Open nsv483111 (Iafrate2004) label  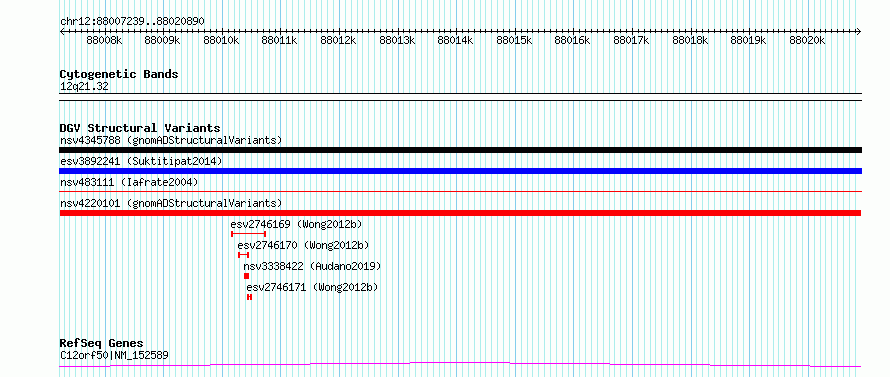coord(129,182)
